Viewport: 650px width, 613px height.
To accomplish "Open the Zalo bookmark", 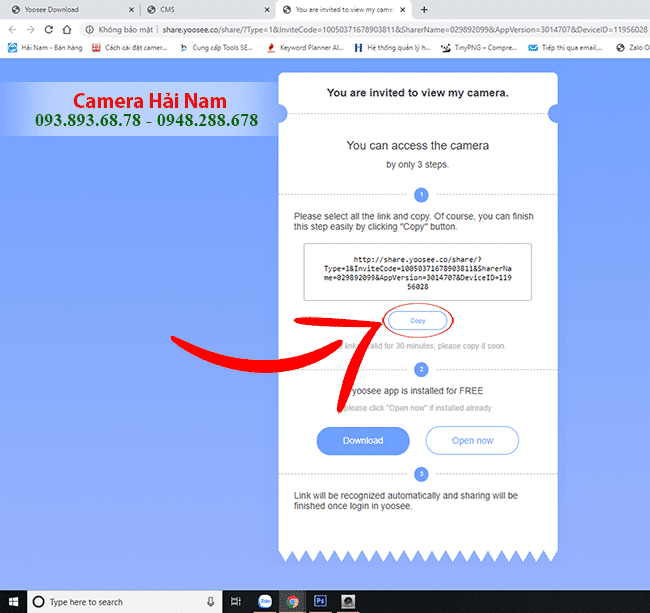I will tap(633, 48).
